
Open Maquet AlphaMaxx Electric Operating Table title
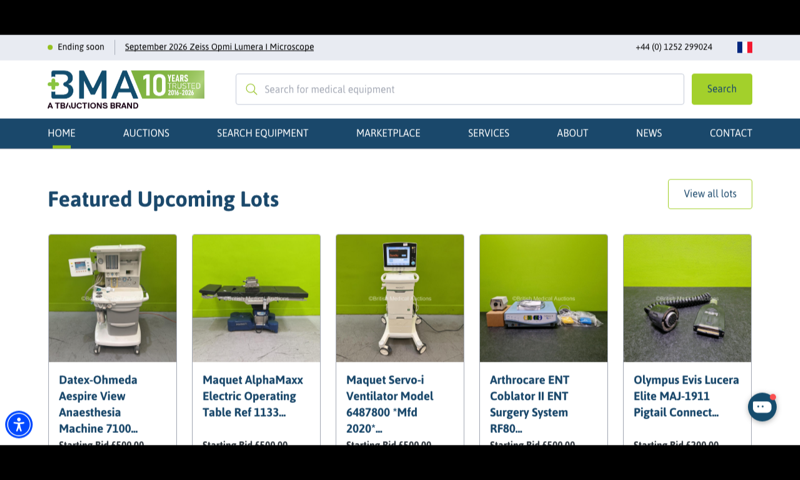[x=253, y=396]
